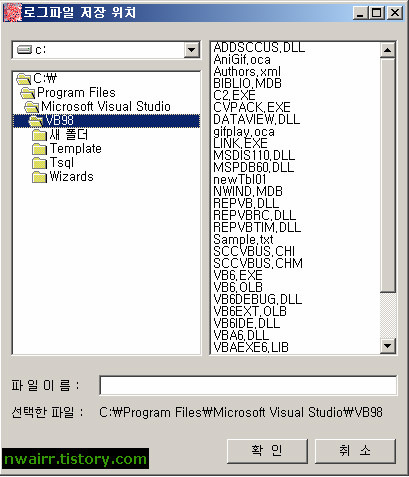Select ADDSCCUS.DLL in the file list

pos(259,47)
